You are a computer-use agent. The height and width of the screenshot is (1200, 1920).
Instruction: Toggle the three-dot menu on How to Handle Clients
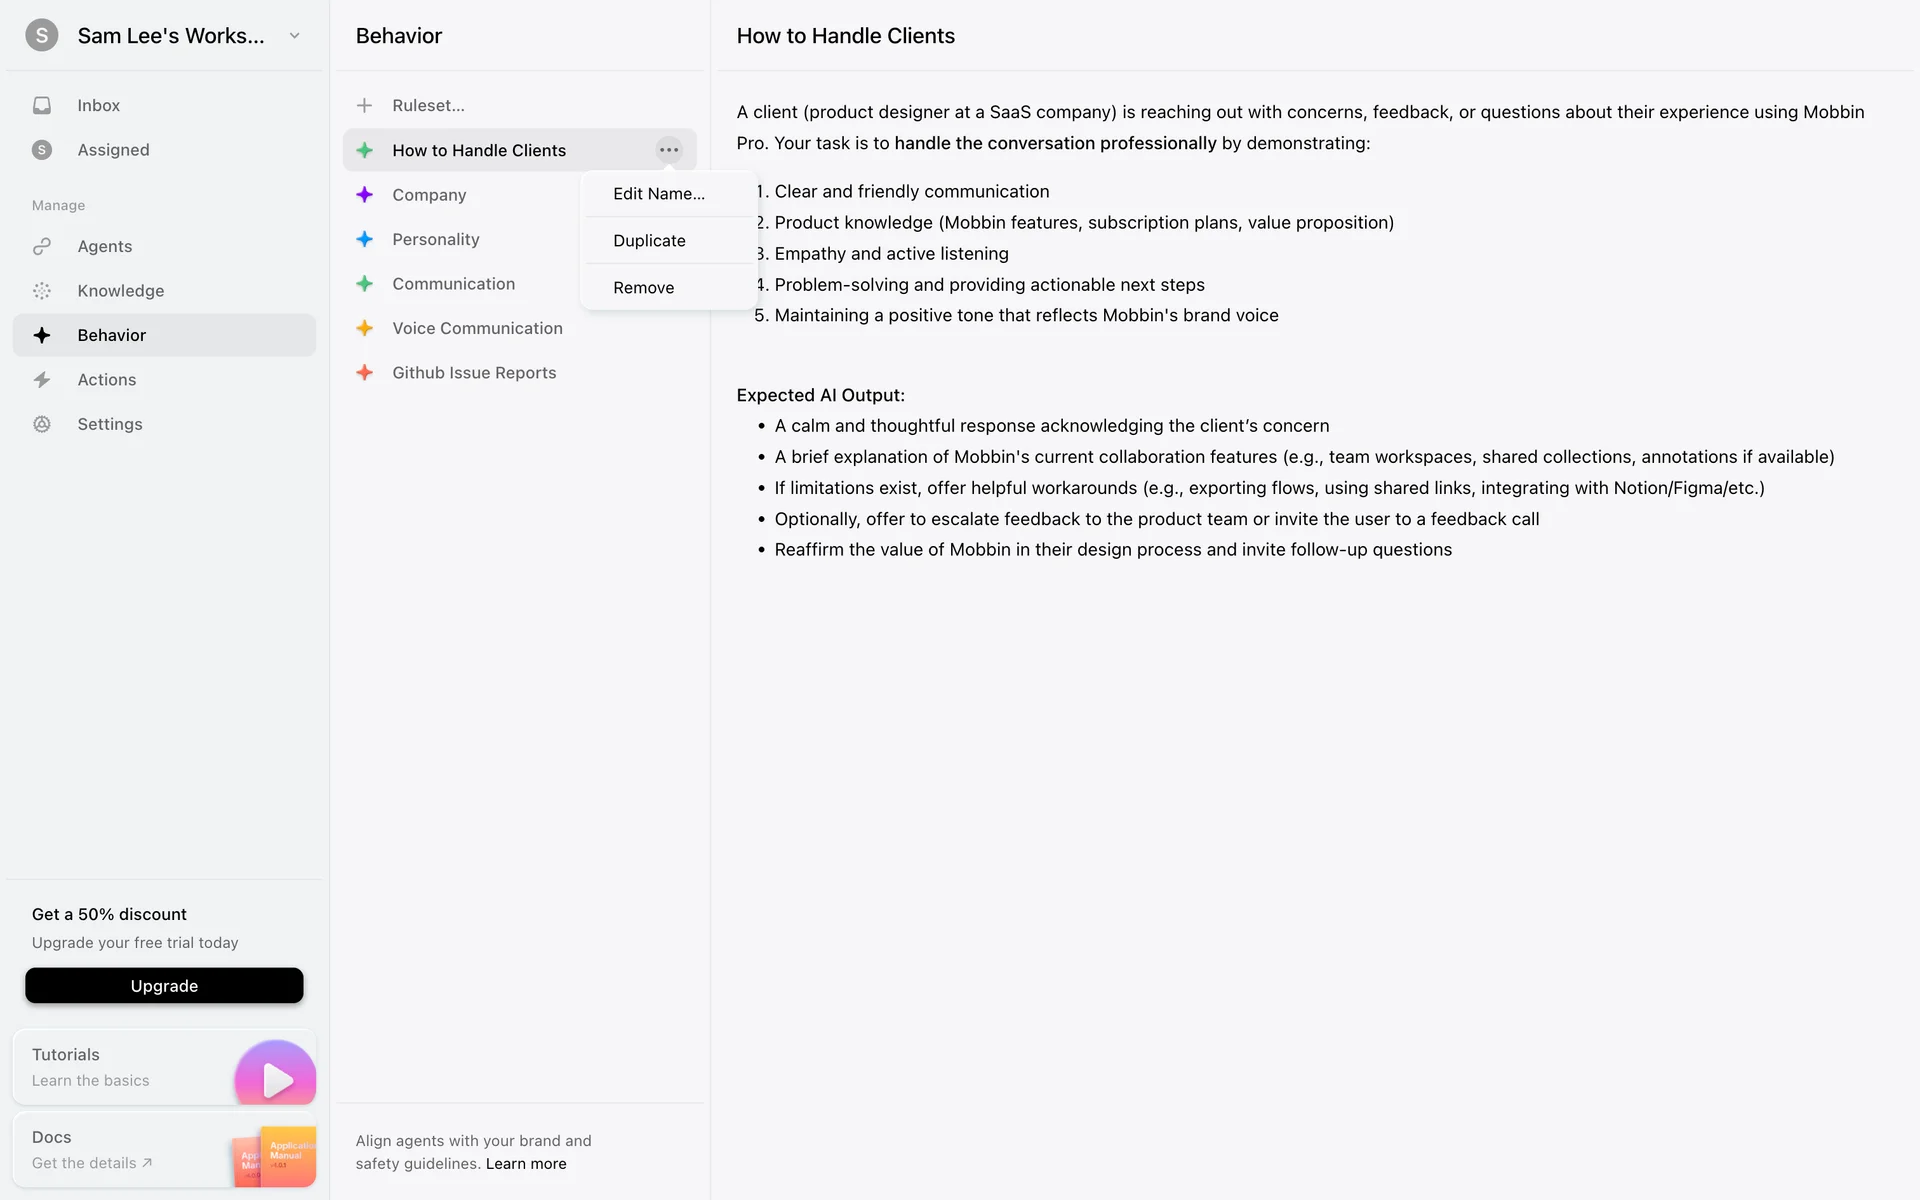click(x=669, y=150)
